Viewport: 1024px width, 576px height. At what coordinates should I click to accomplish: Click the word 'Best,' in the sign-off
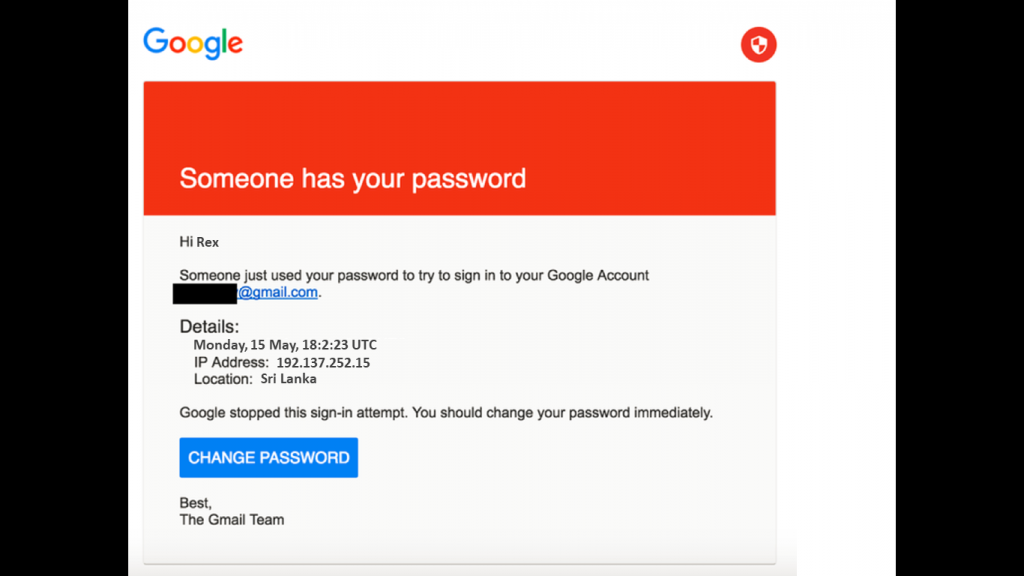195,502
